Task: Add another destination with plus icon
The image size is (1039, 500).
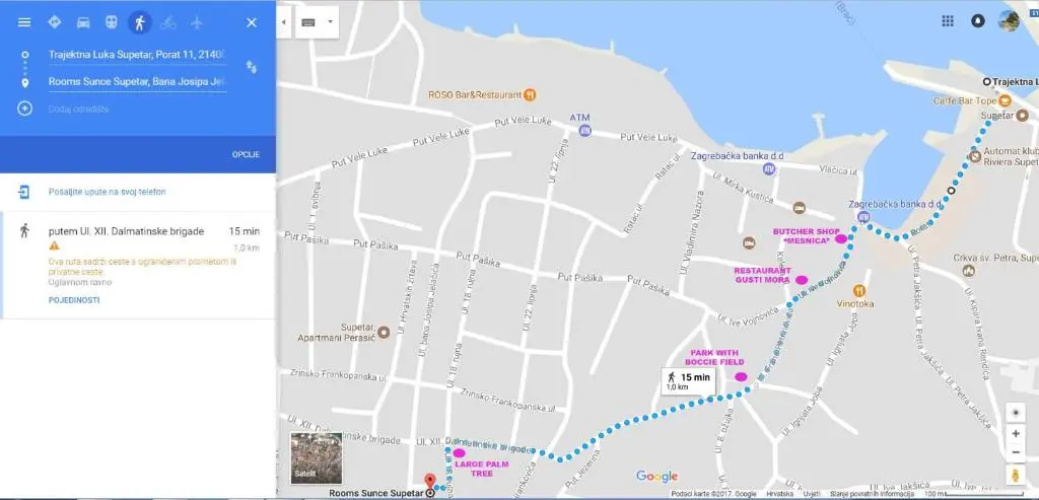Action: point(25,108)
